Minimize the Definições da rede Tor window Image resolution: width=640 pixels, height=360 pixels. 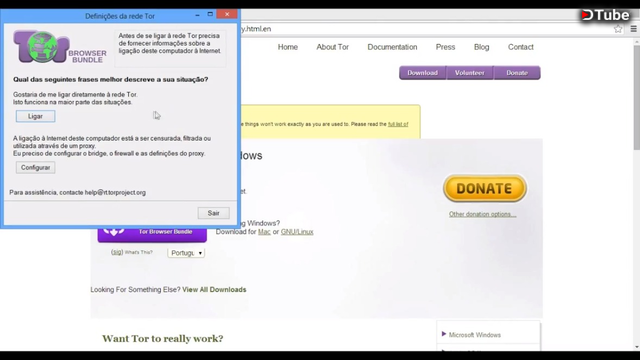[x=198, y=15]
